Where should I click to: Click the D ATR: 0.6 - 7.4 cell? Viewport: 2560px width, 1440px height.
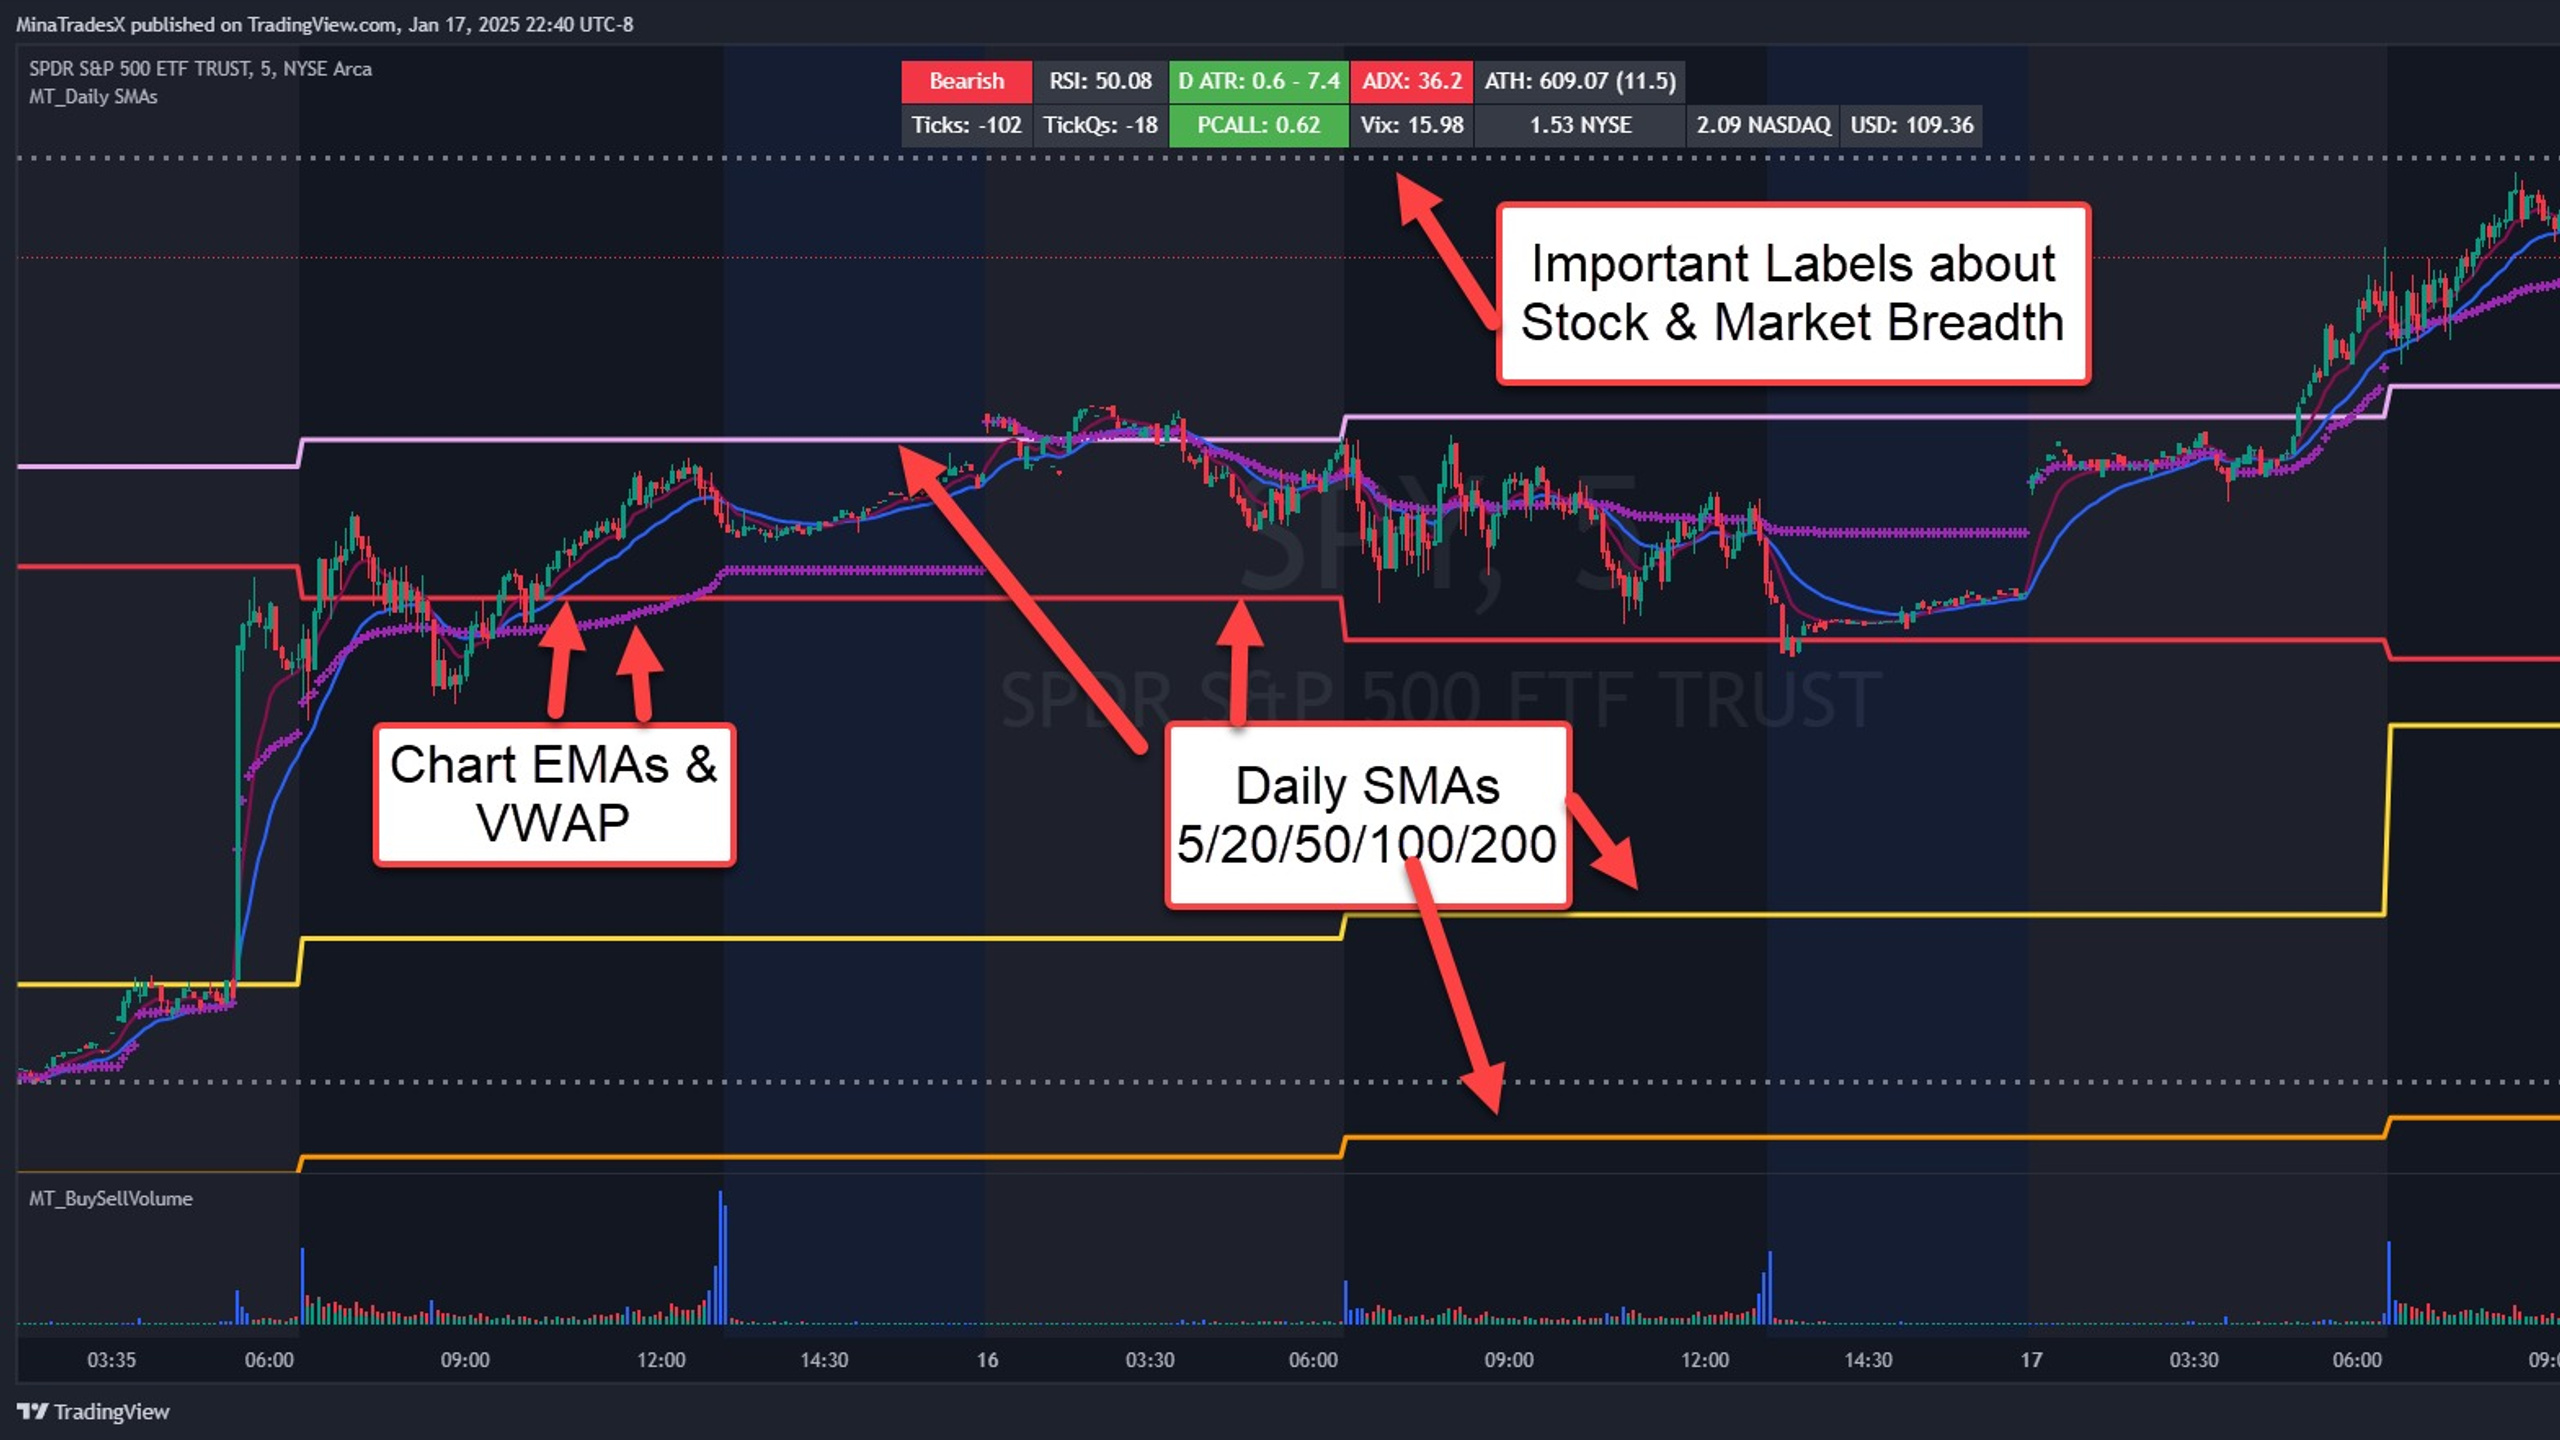[x=1258, y=81]
